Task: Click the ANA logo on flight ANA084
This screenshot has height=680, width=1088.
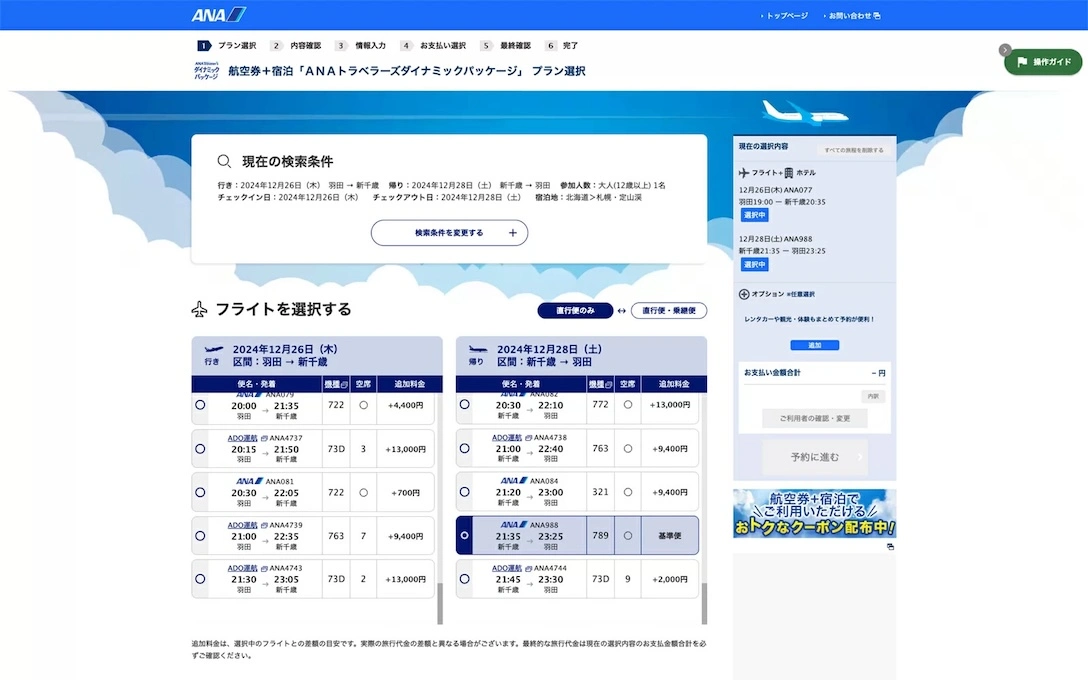Action: tap(513, 480)
